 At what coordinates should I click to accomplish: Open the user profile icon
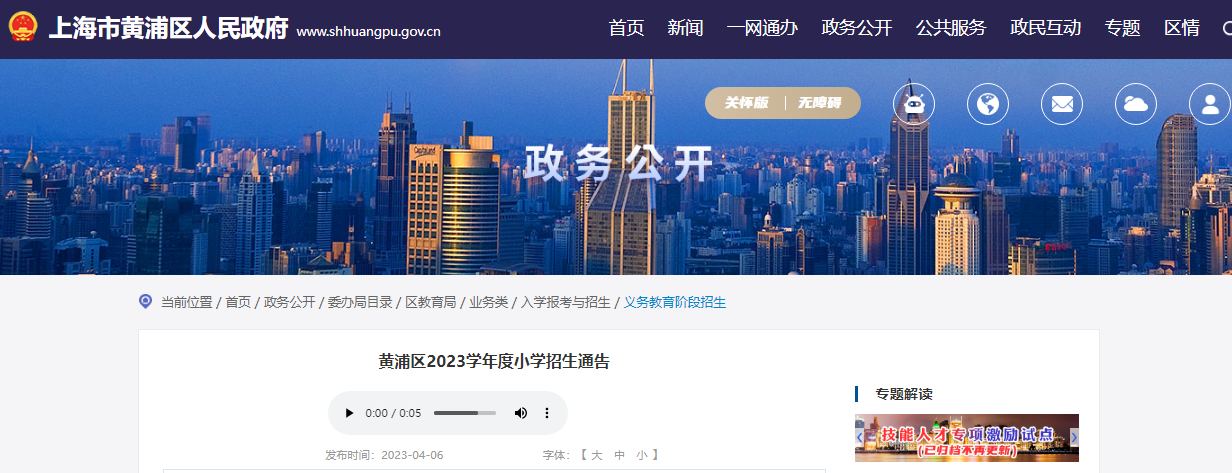(1210, 104)
